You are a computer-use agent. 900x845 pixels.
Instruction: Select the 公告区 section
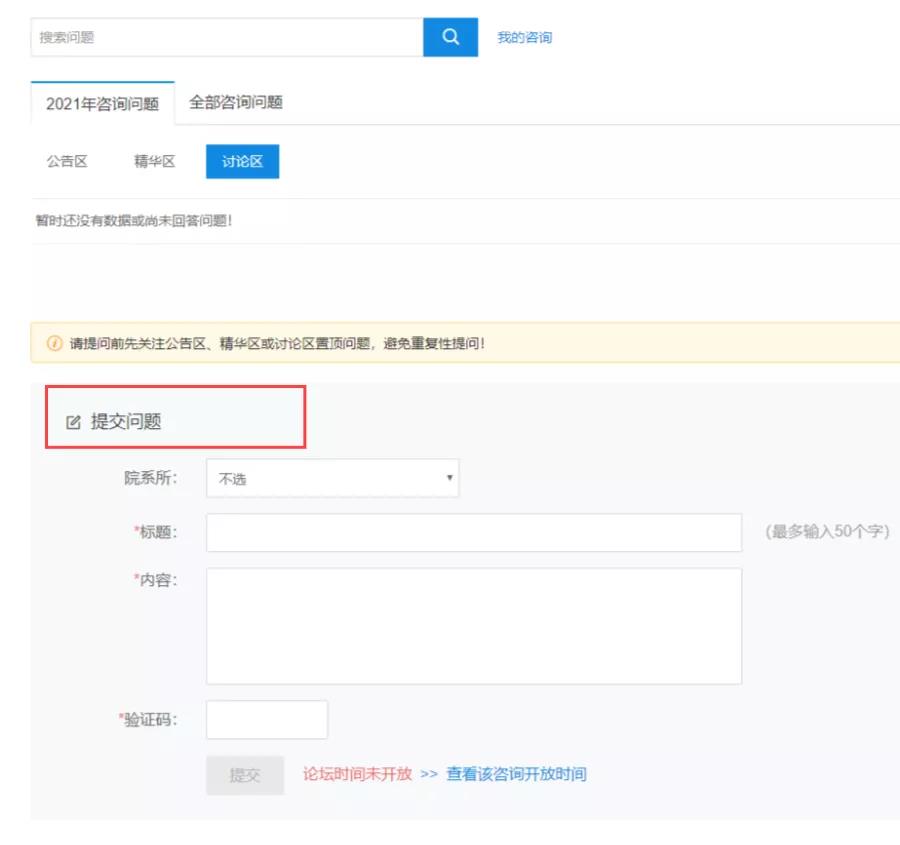point(67,162)
